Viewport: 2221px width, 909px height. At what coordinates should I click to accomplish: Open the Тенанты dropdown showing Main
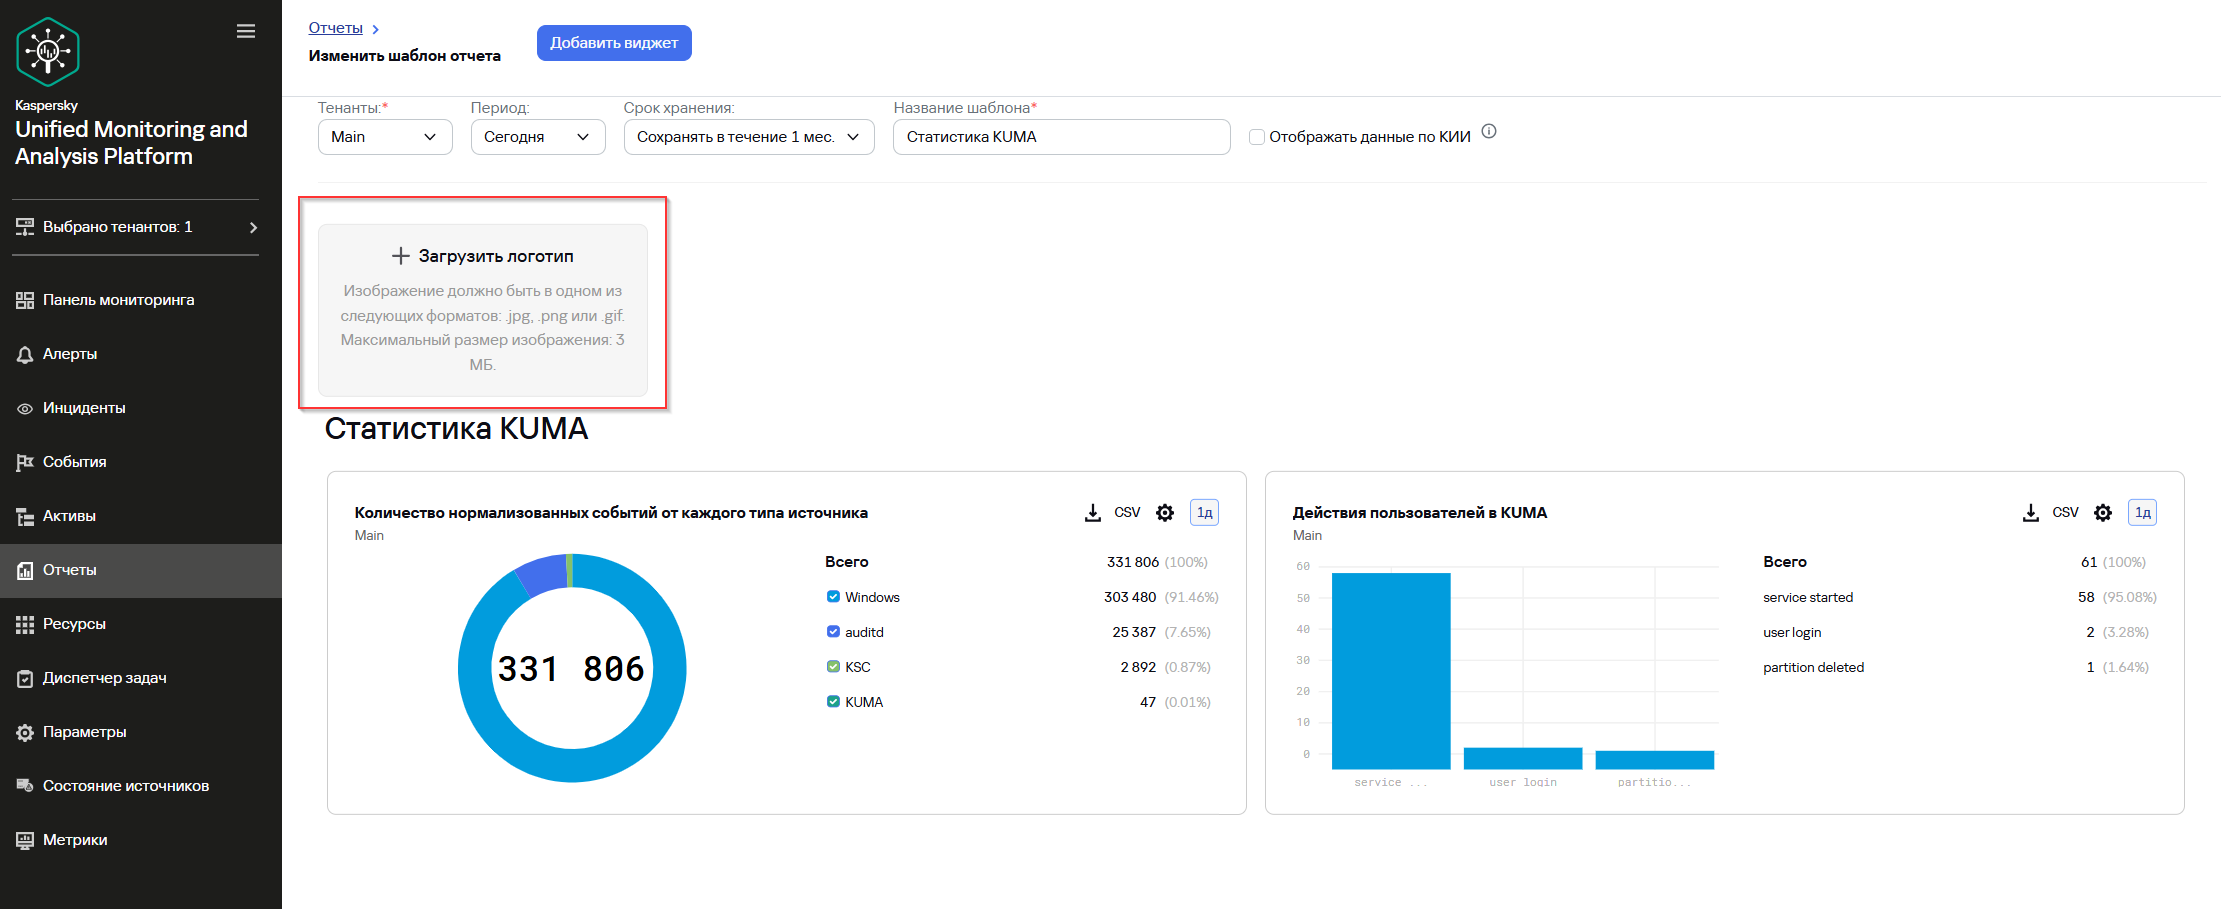385,137
